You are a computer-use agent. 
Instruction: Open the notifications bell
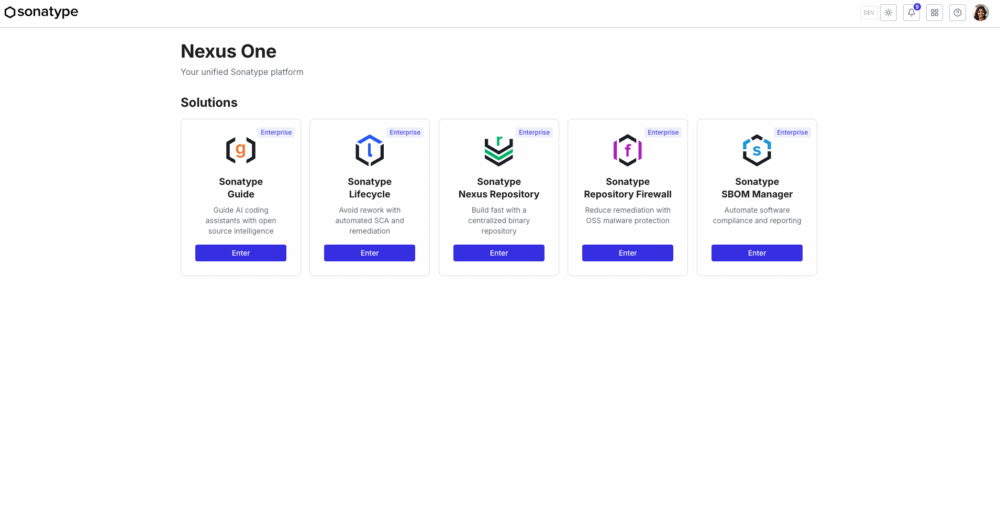click(x=911, y=13)
